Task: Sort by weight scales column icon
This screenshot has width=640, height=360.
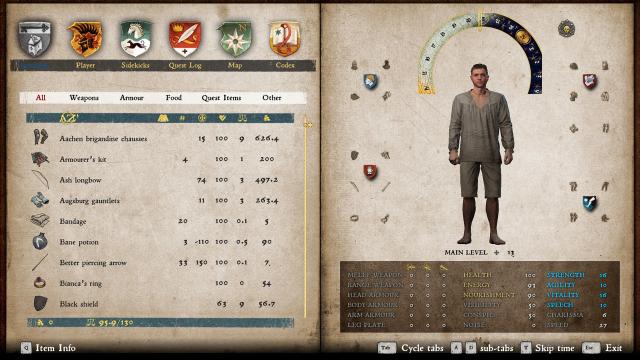Action: [242, 118]
